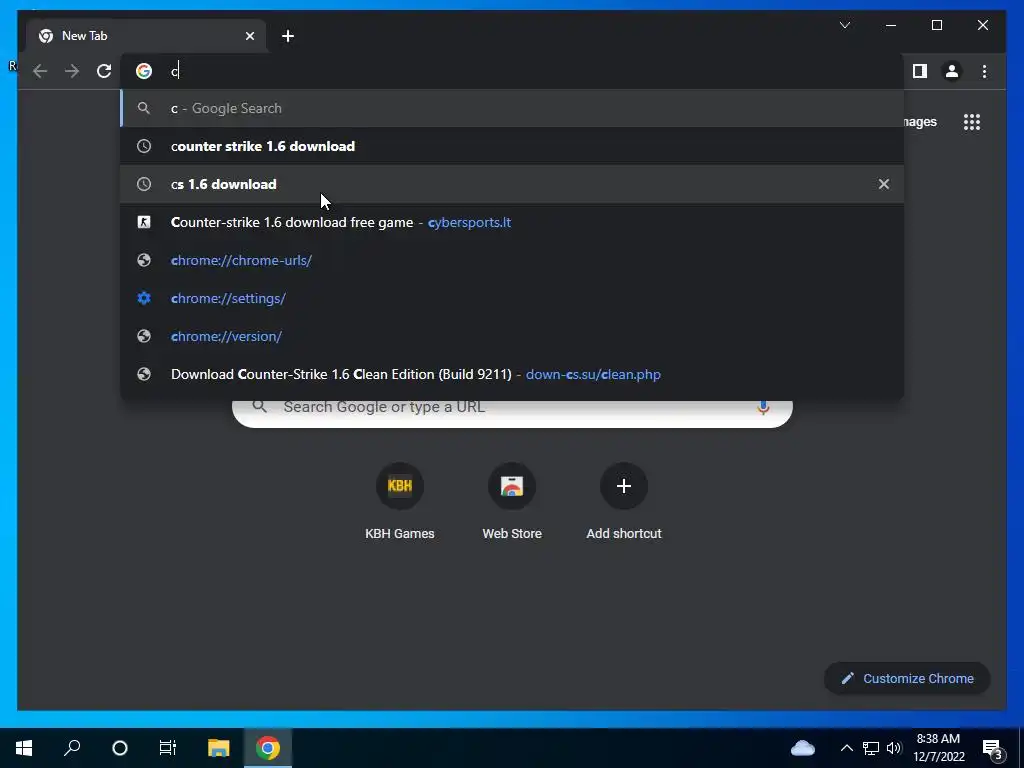Click the Forward navigation arrow
The image size is (1024, 768).
(72, 71)
